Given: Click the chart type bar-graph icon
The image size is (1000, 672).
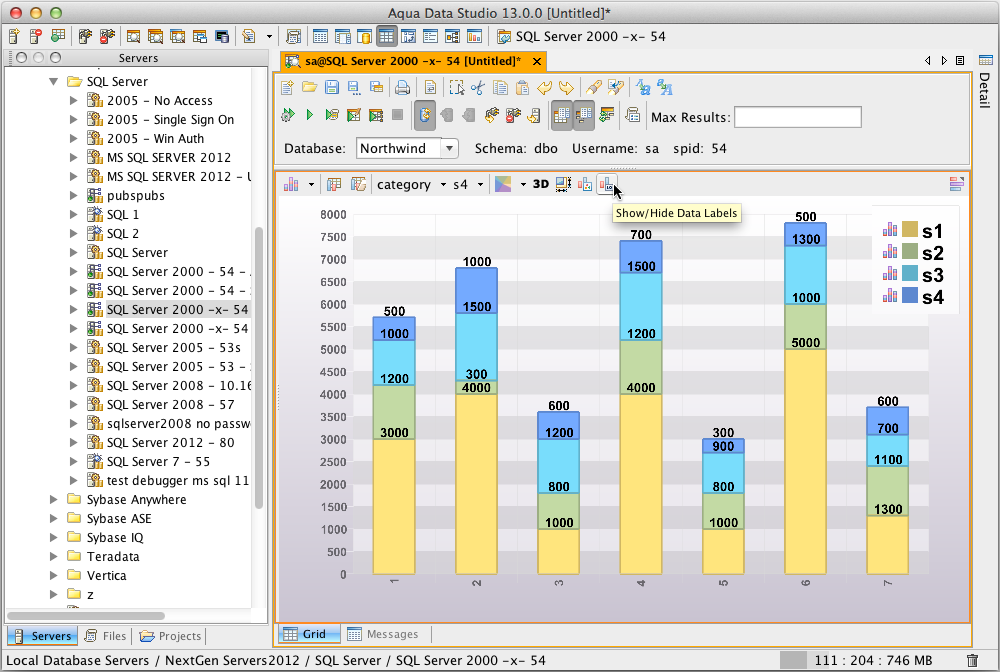Looking at the screenshot, I should coord(292,184).
